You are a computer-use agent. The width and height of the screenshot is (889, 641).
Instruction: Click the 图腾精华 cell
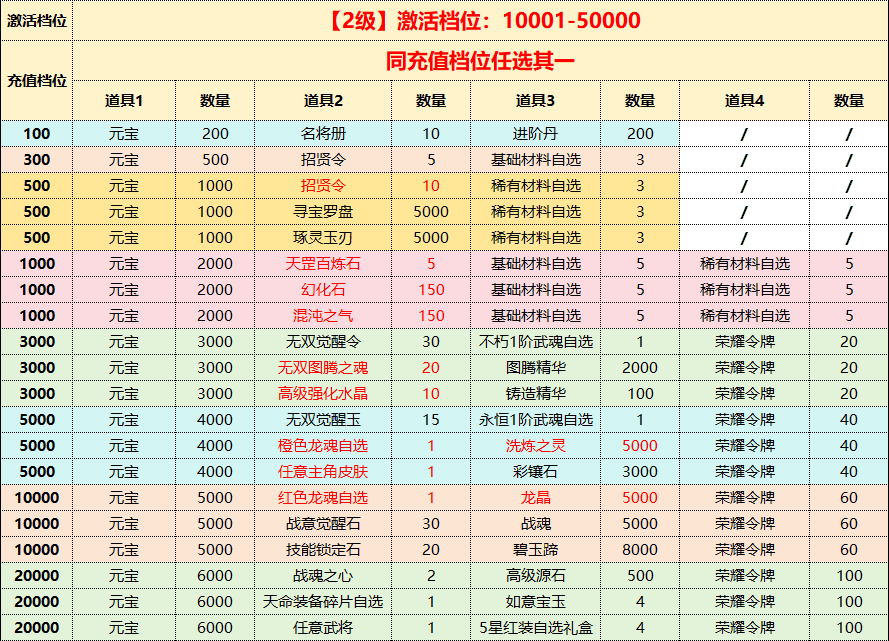[535, 368]
